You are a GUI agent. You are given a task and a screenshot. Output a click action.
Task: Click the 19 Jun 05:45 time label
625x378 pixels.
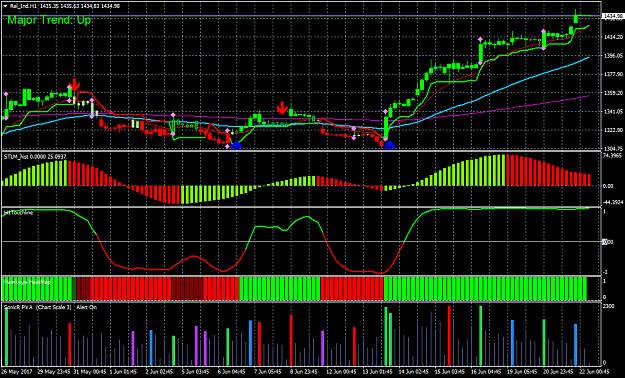523,372
